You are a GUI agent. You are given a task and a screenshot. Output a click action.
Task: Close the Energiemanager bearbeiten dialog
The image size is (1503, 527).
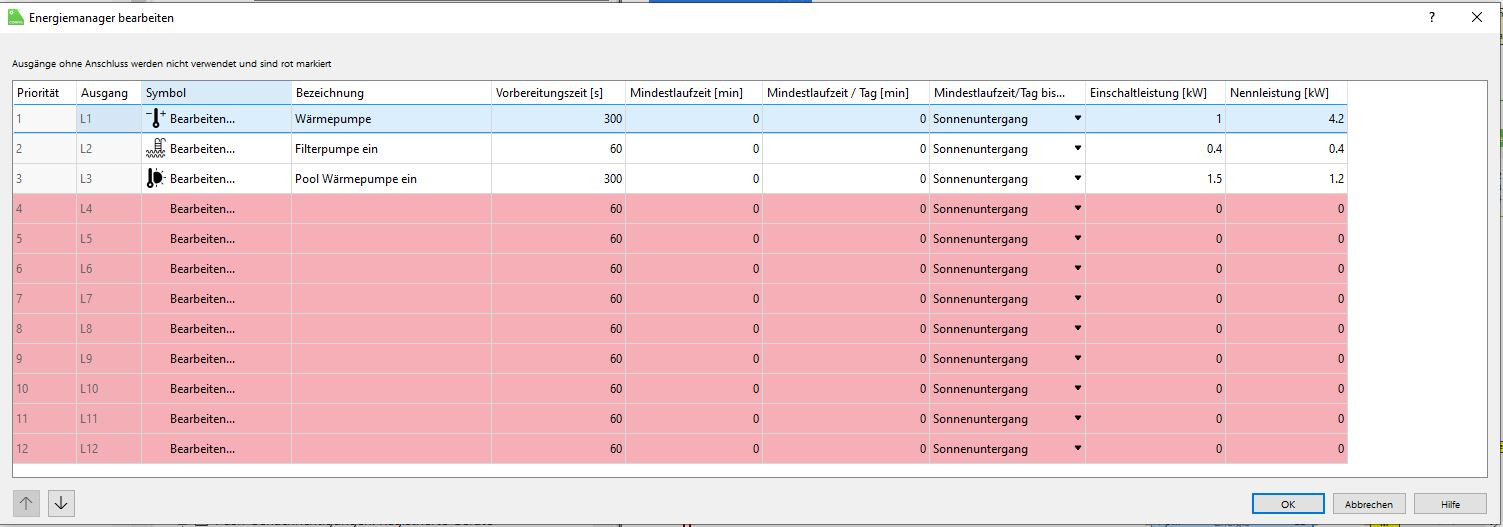(x=1477, y=17)
